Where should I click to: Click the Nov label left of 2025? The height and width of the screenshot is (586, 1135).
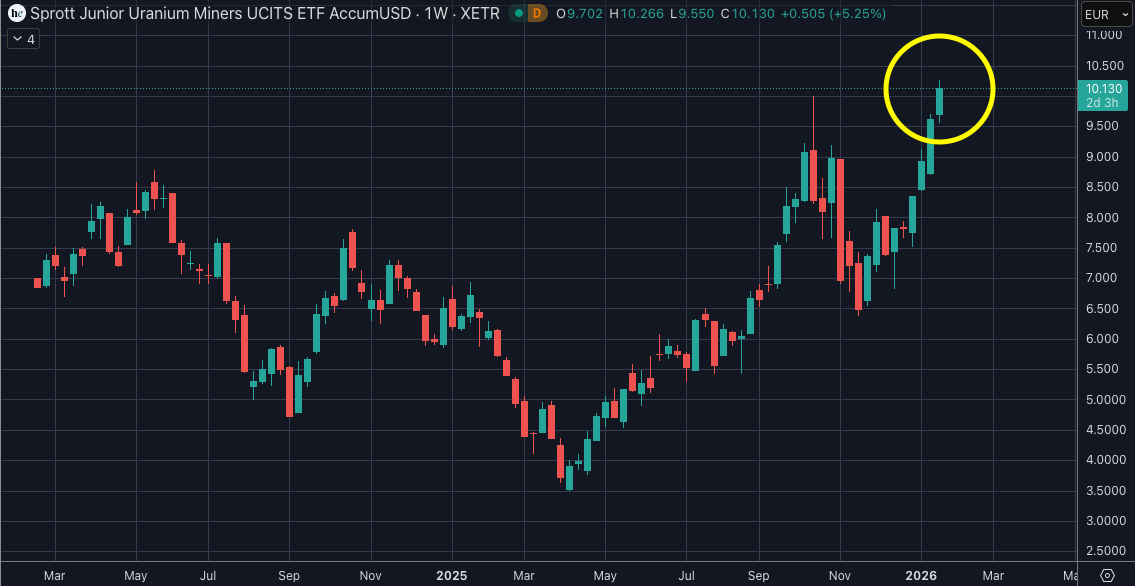[x=370, y=577]
